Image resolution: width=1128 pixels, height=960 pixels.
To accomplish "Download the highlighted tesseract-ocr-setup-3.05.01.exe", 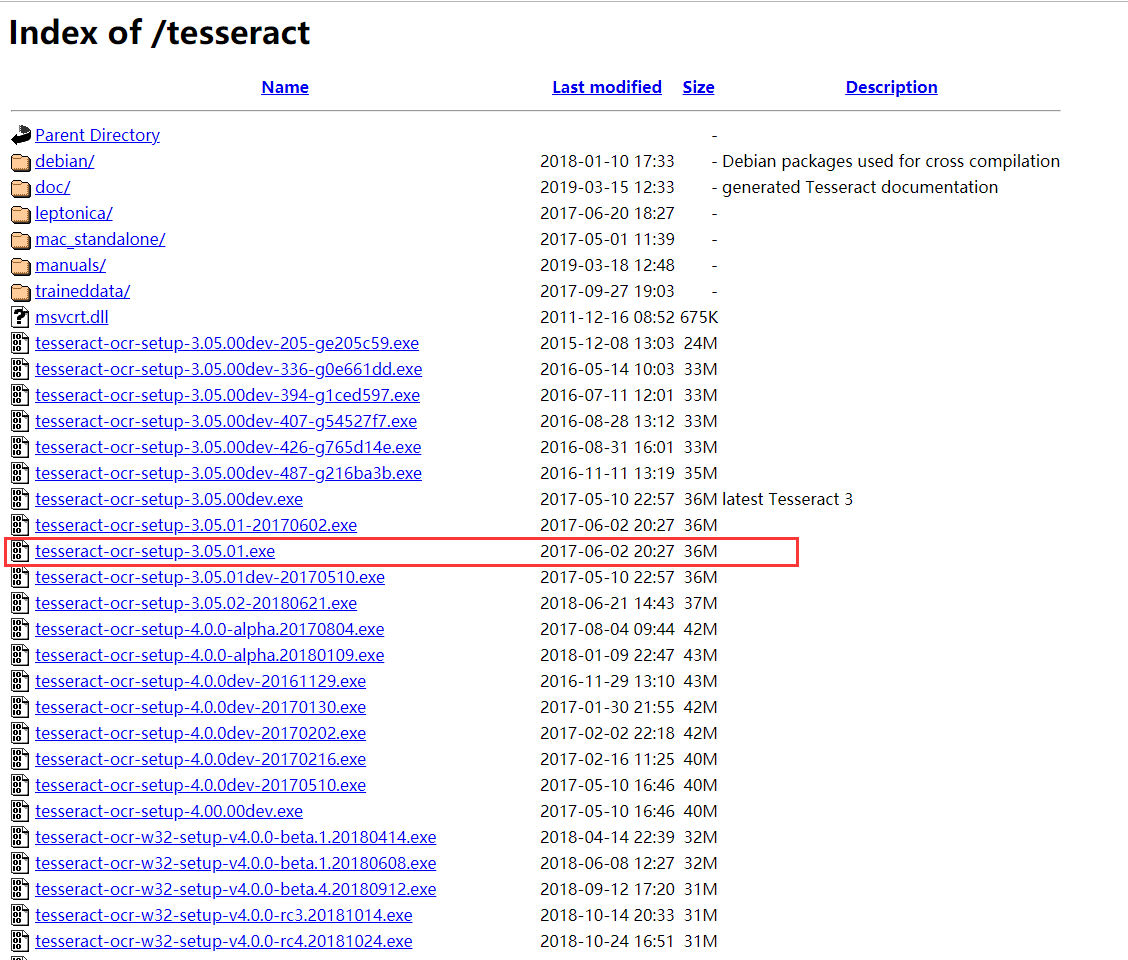I will point(155,551).
